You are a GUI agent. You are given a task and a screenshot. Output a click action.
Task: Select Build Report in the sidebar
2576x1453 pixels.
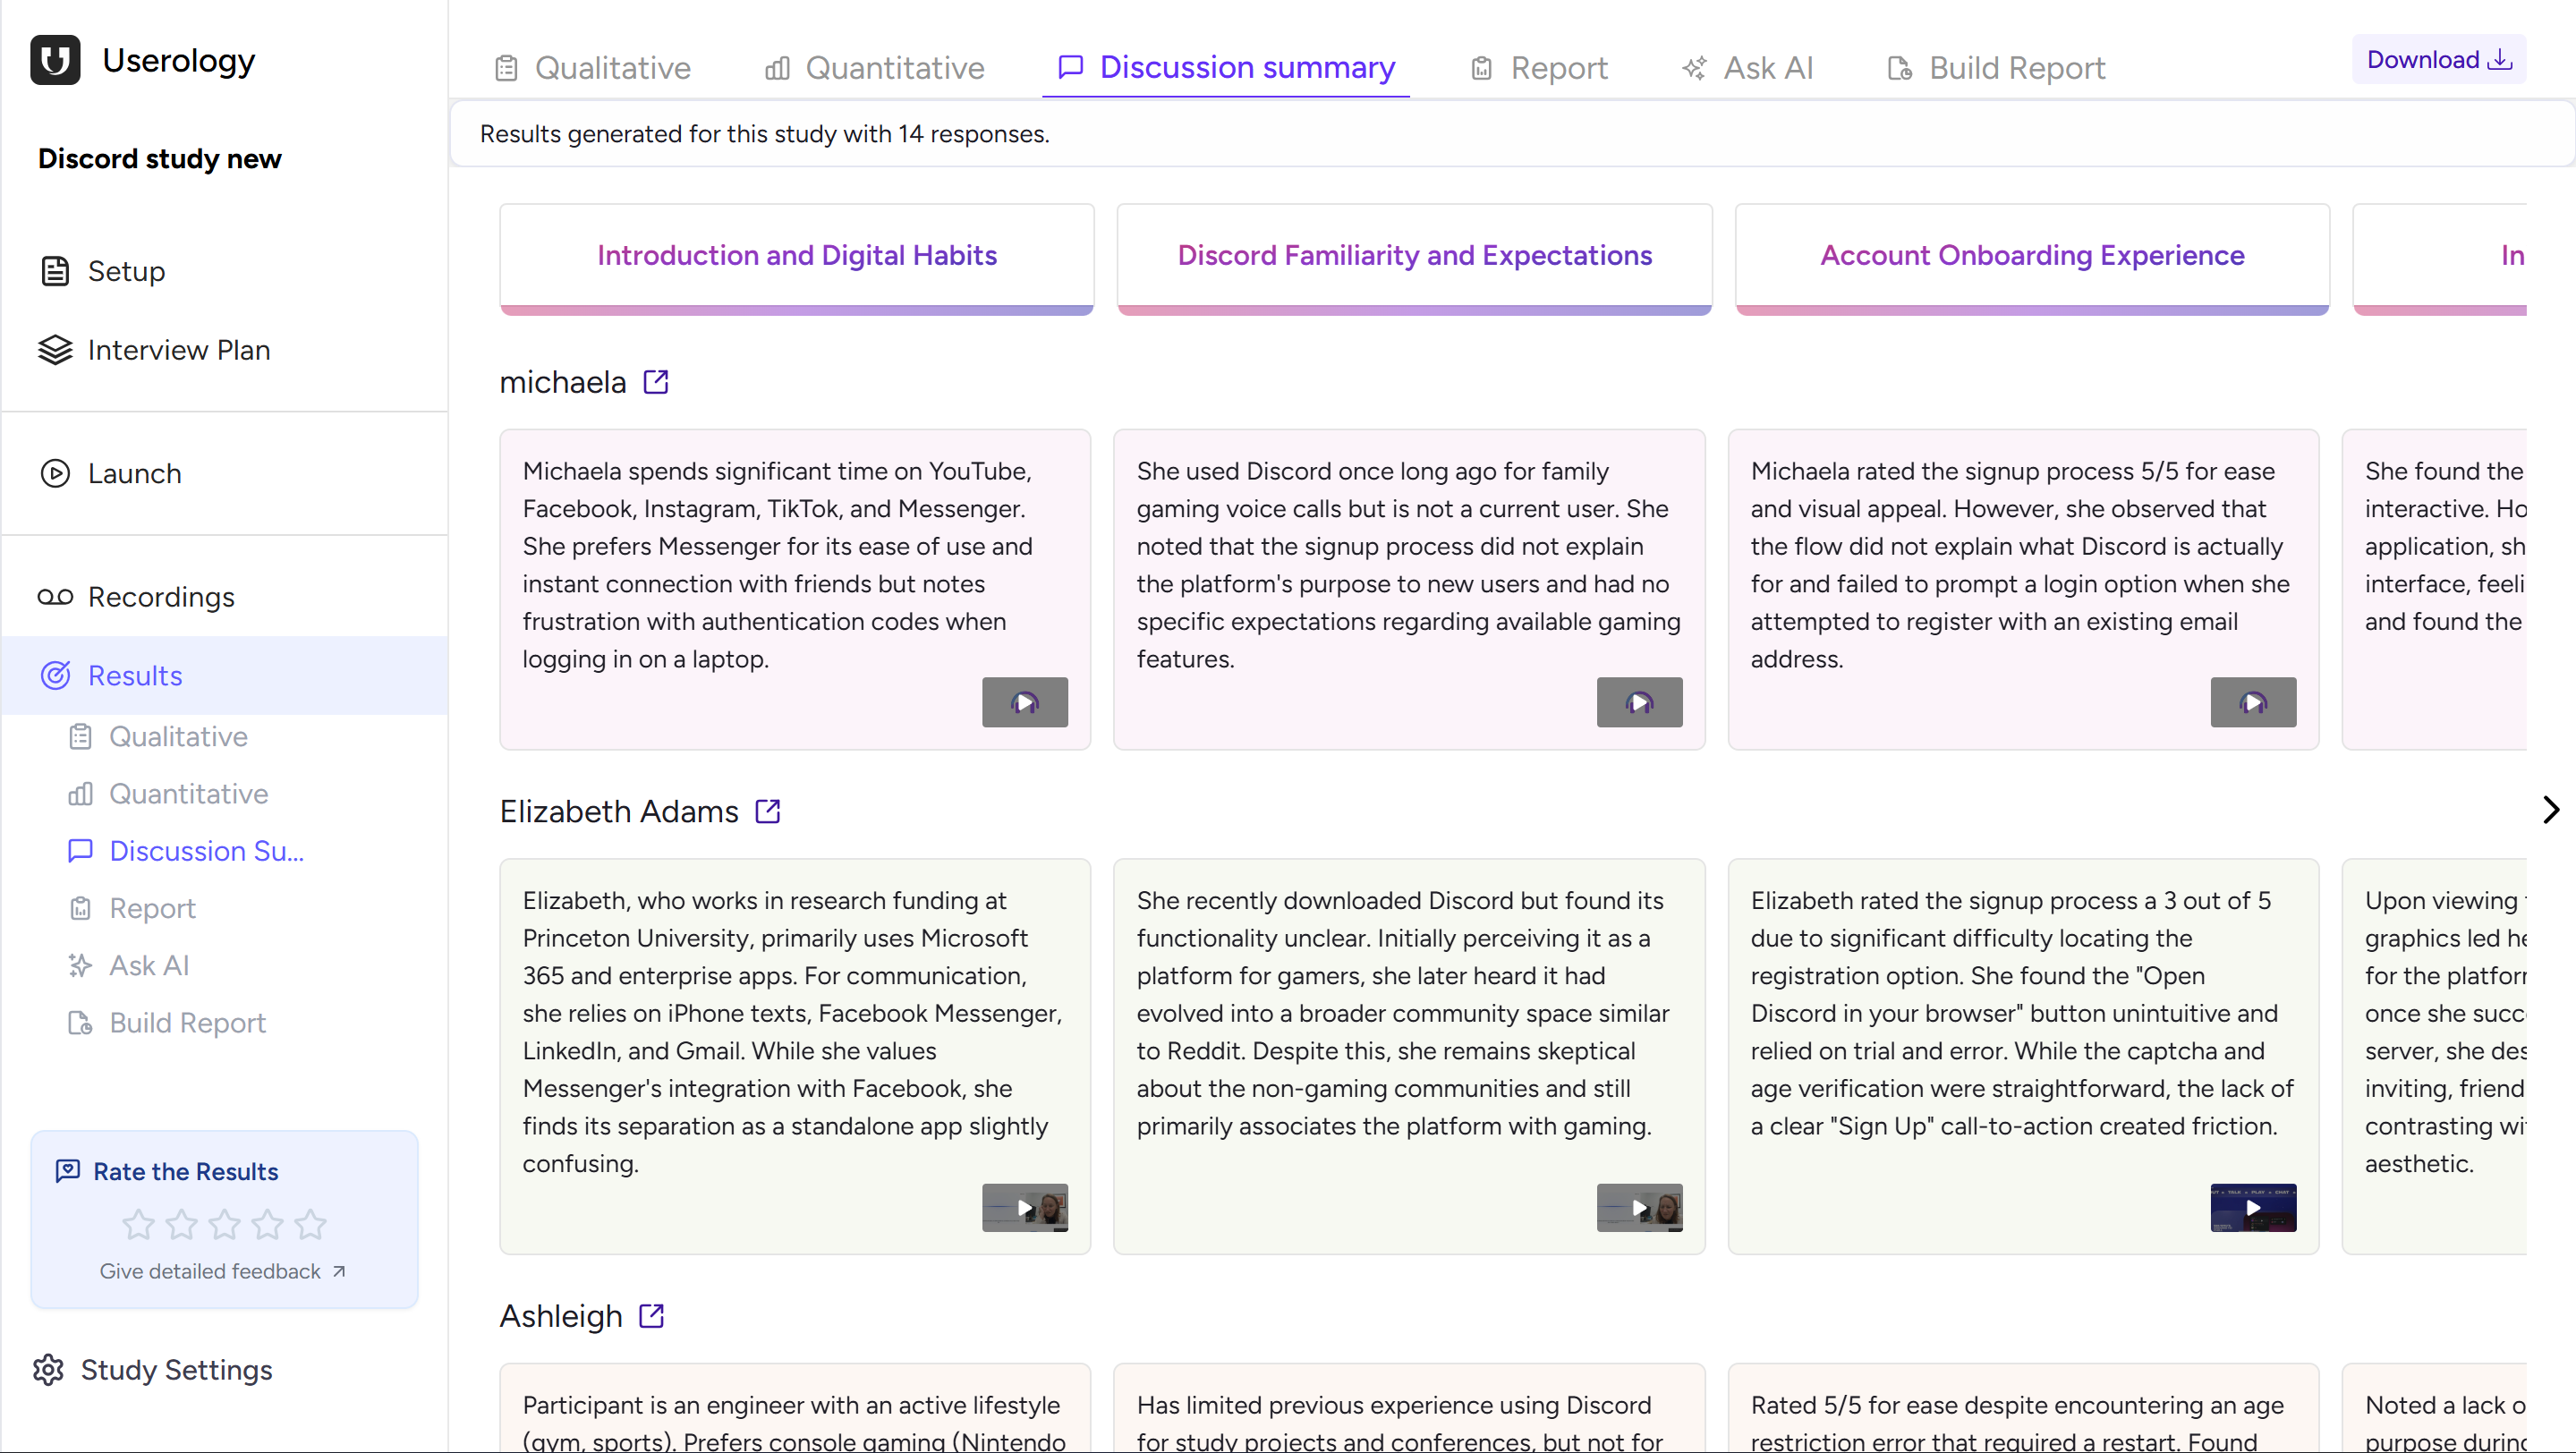[x=186, y=1022]
